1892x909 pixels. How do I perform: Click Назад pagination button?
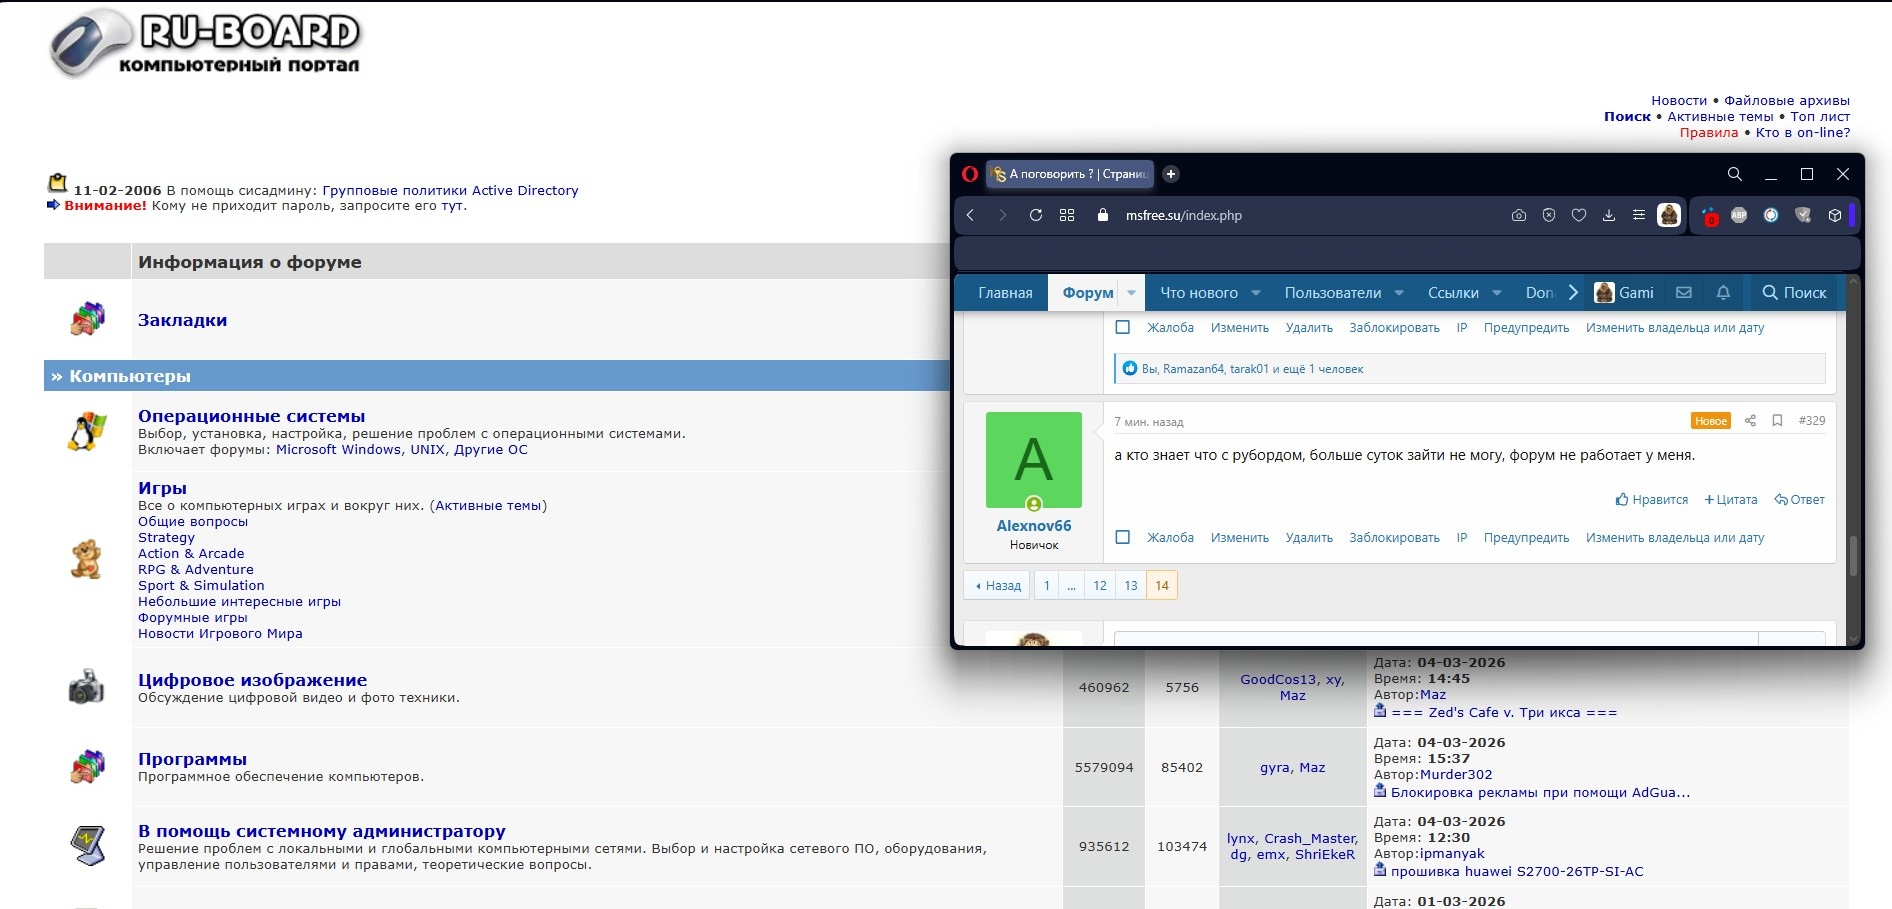[x=998, y=585]
